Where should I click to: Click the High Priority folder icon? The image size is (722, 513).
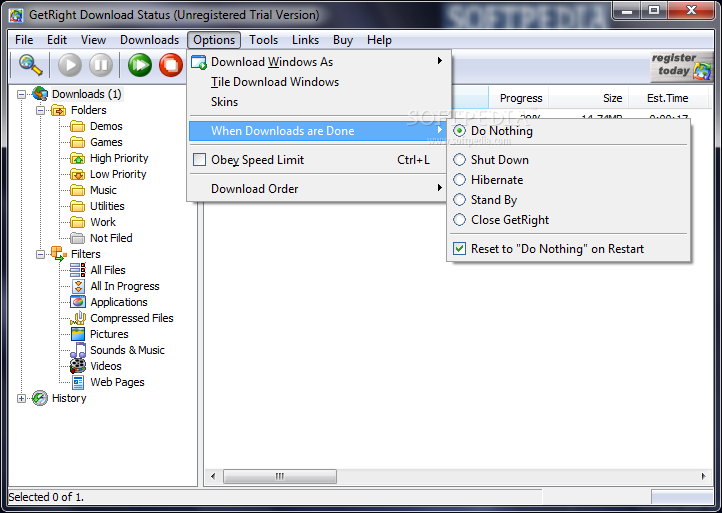coord(77,158)
